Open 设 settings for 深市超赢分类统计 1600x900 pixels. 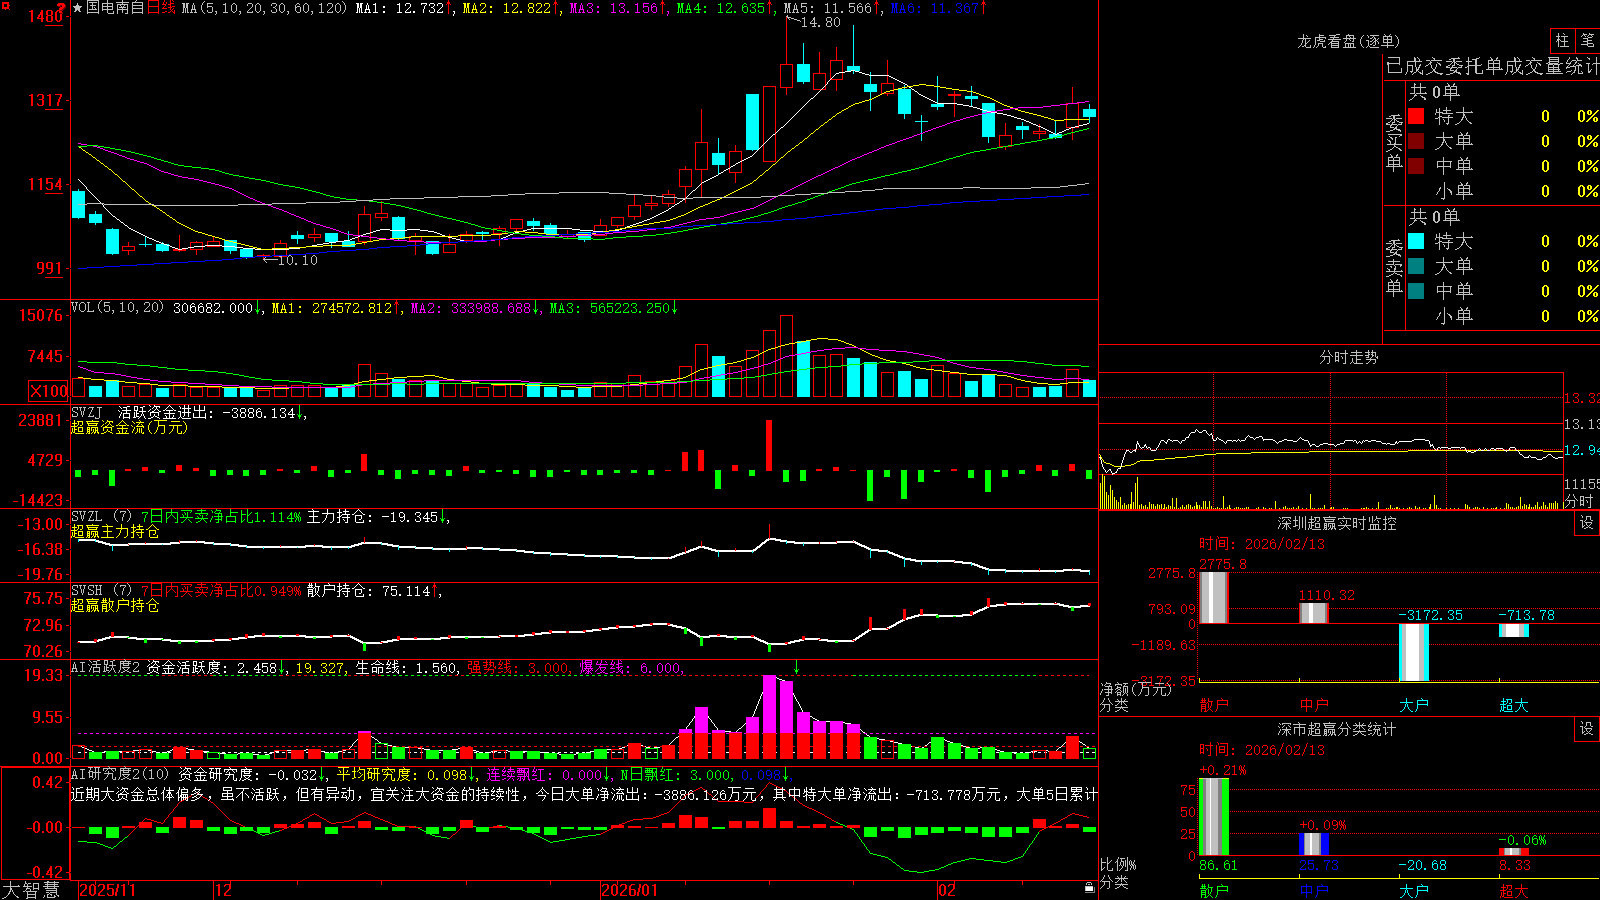pos(1587,729)
